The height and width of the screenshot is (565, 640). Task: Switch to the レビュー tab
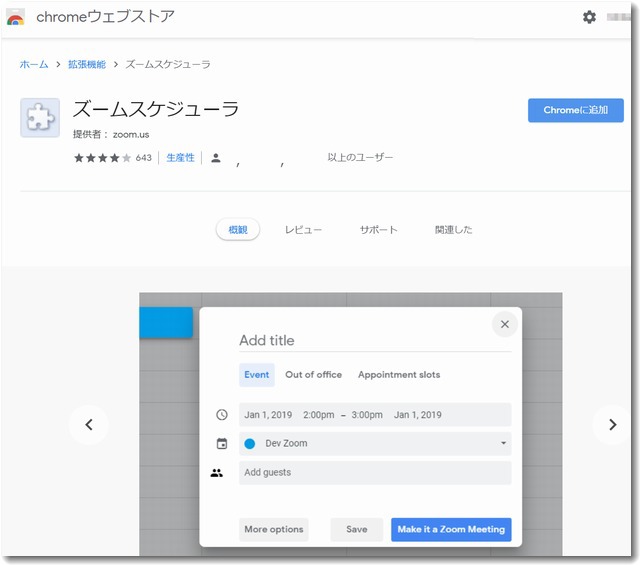point(303,230)
